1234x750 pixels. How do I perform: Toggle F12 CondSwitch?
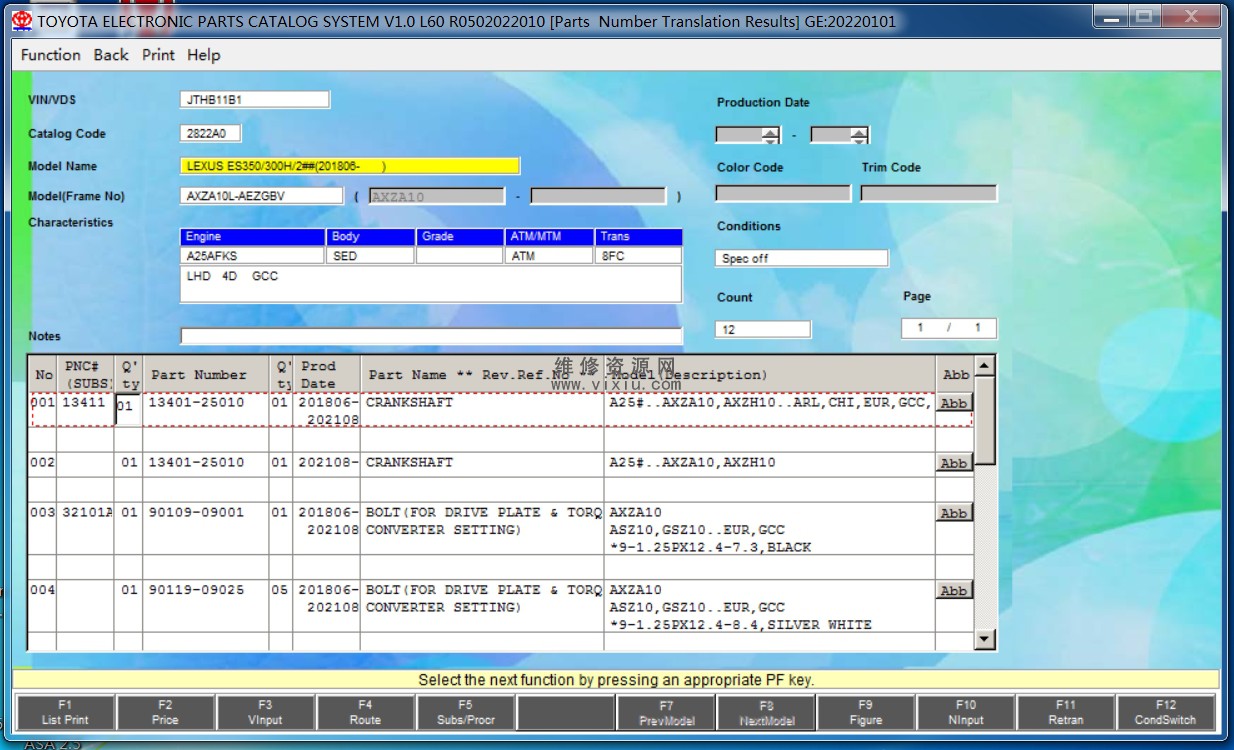(1165, 712)
